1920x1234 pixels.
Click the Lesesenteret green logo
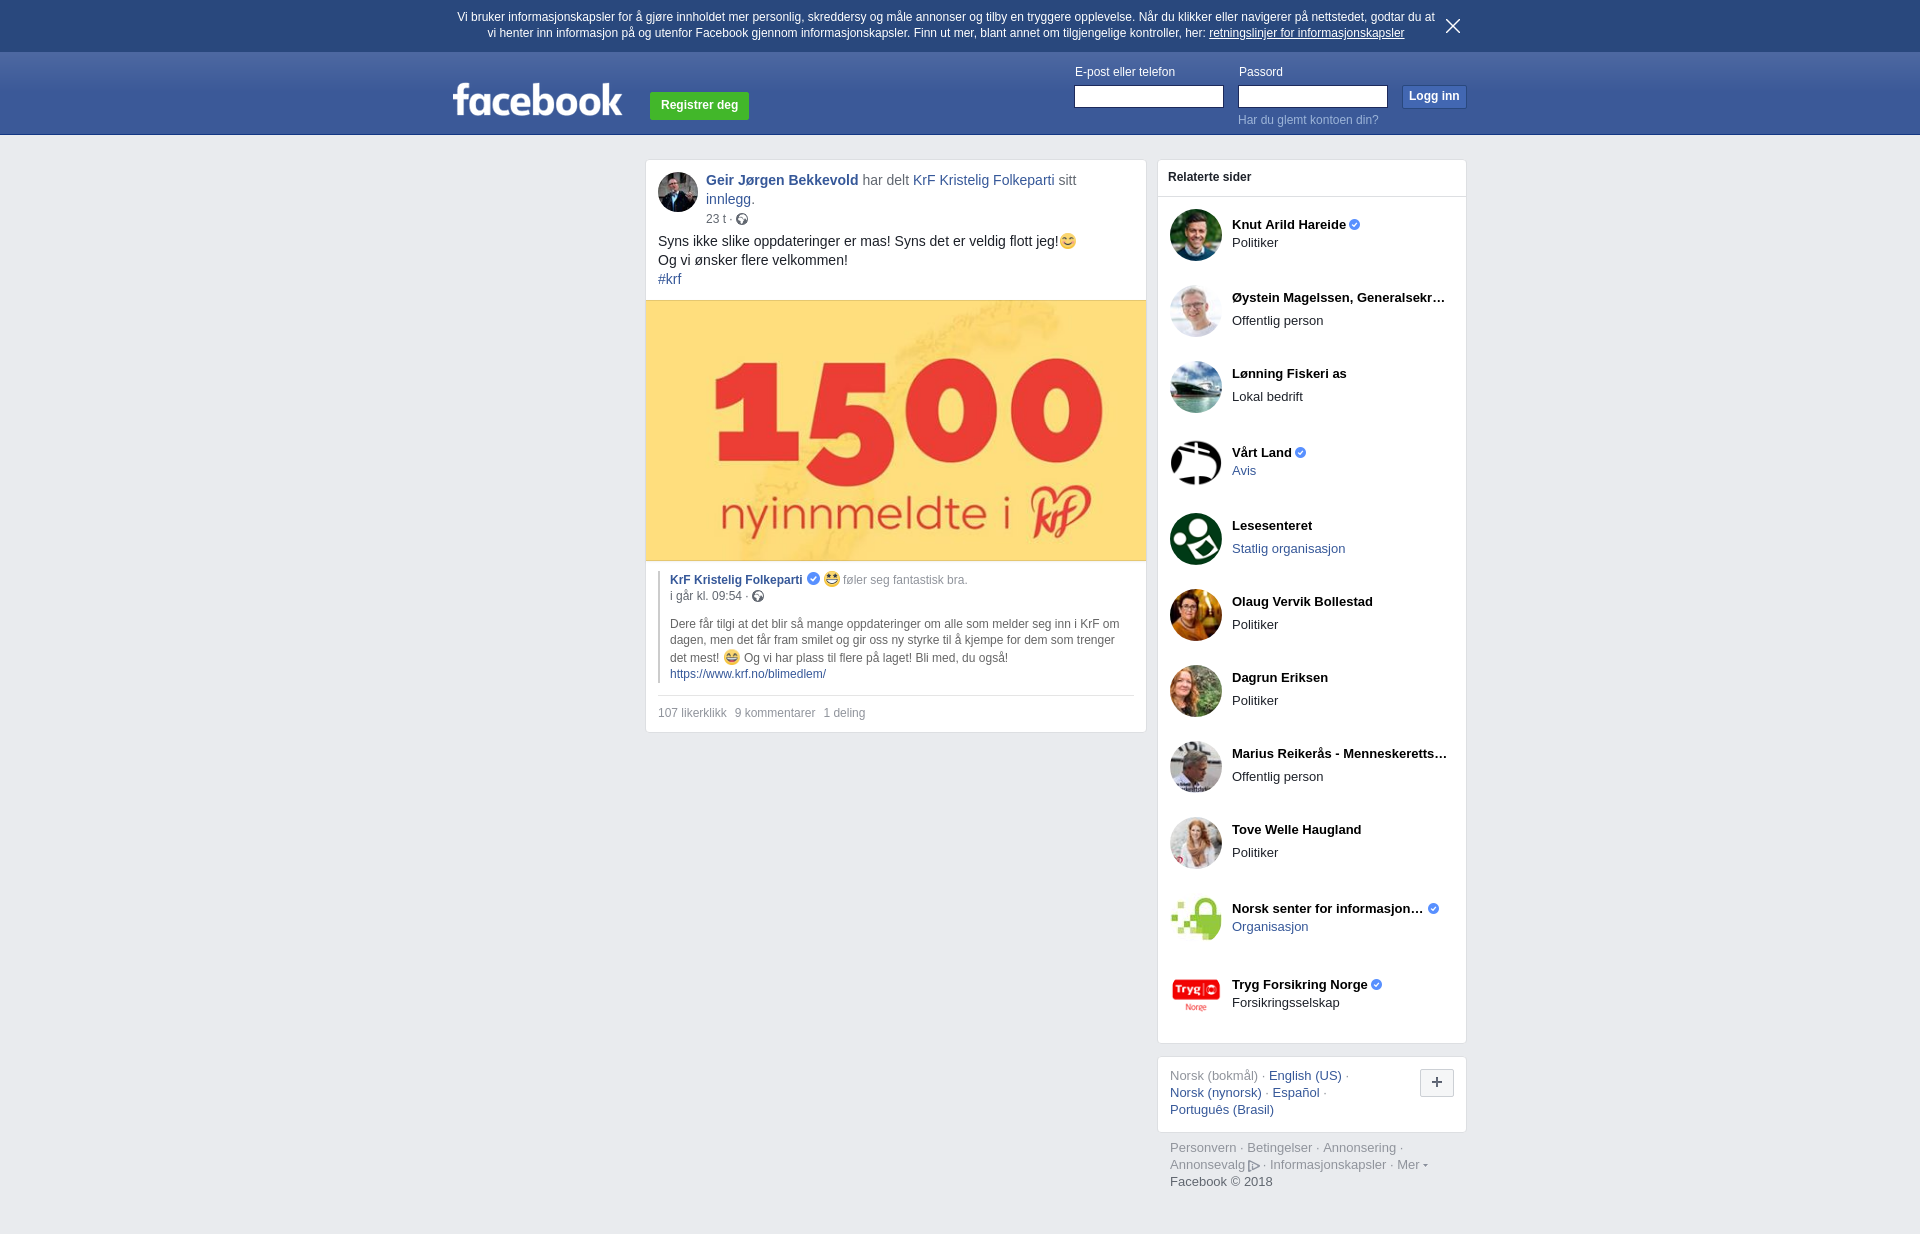[x=1196, y=539]
